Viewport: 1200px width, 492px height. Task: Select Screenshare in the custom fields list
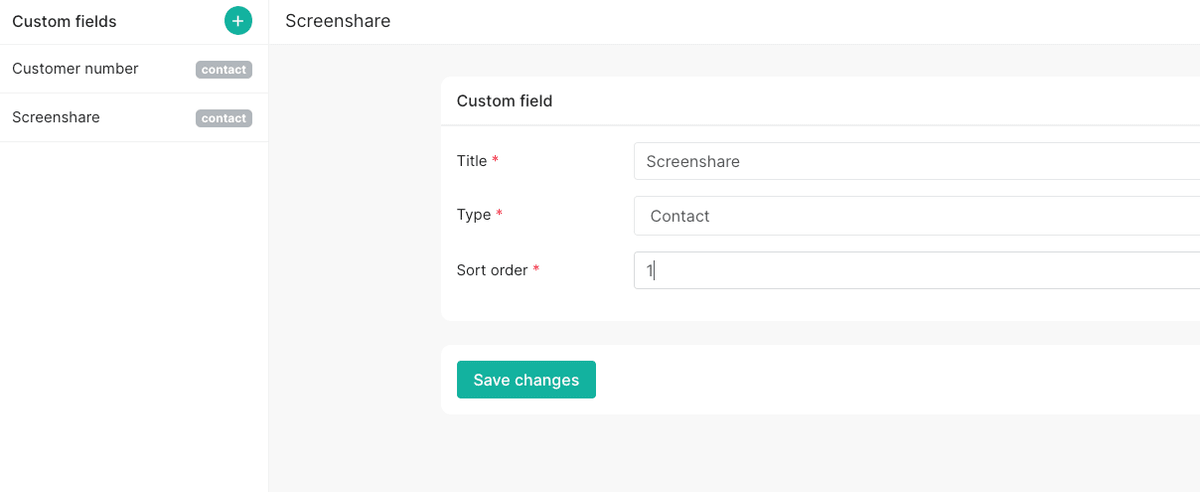pos(134,118)
